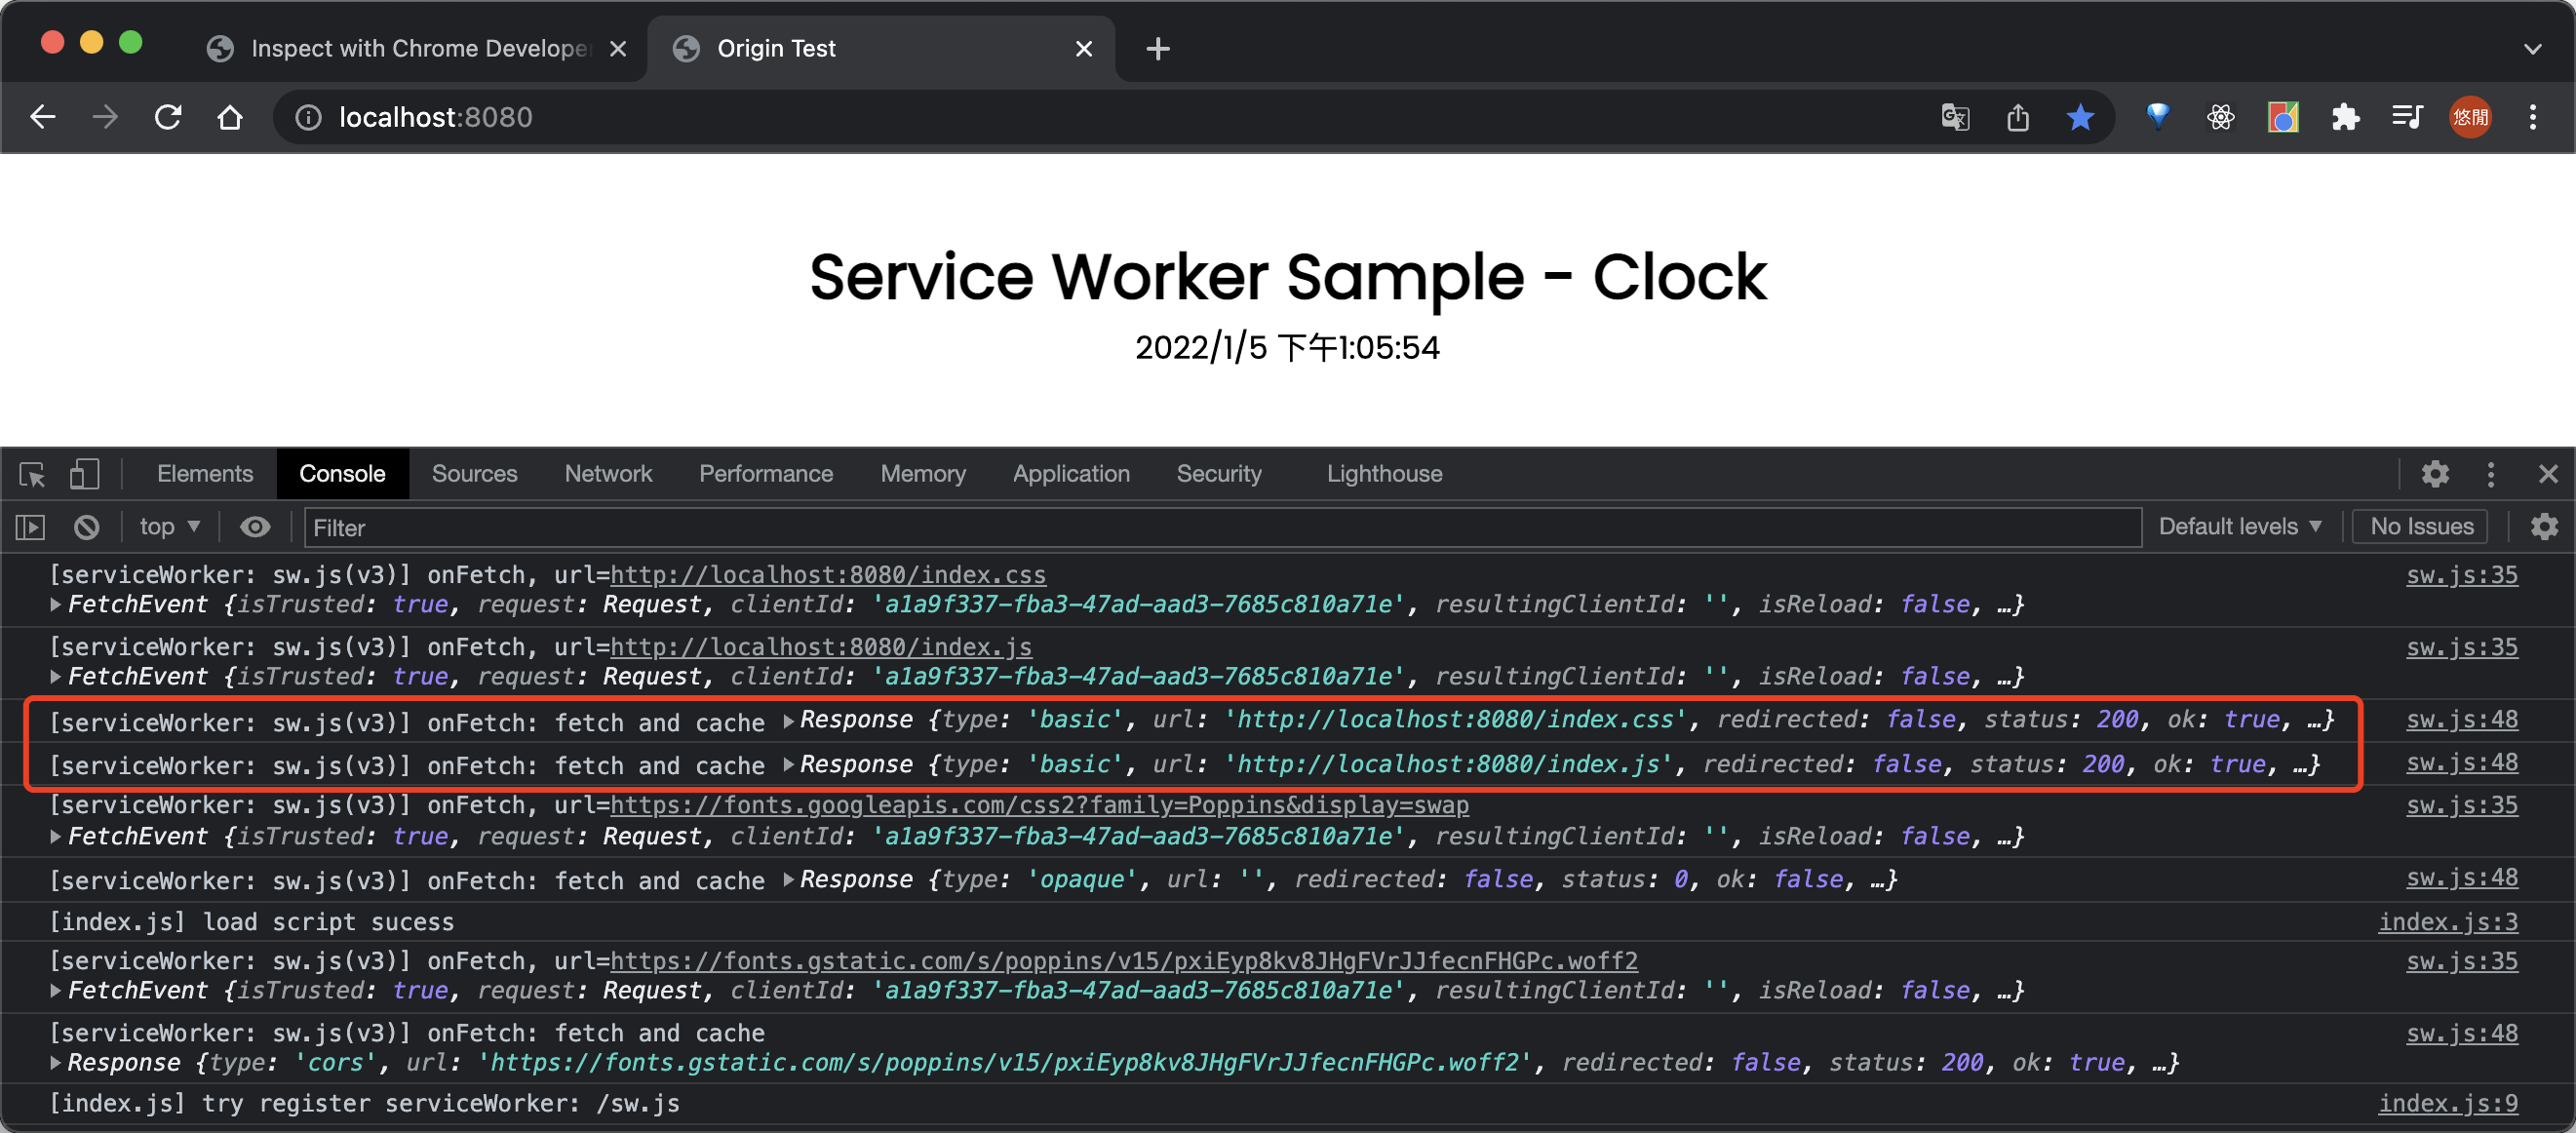Open the sw.js:48 source link
Viewport: 2576px width, 1133px height.
(x=2461, y=719)
